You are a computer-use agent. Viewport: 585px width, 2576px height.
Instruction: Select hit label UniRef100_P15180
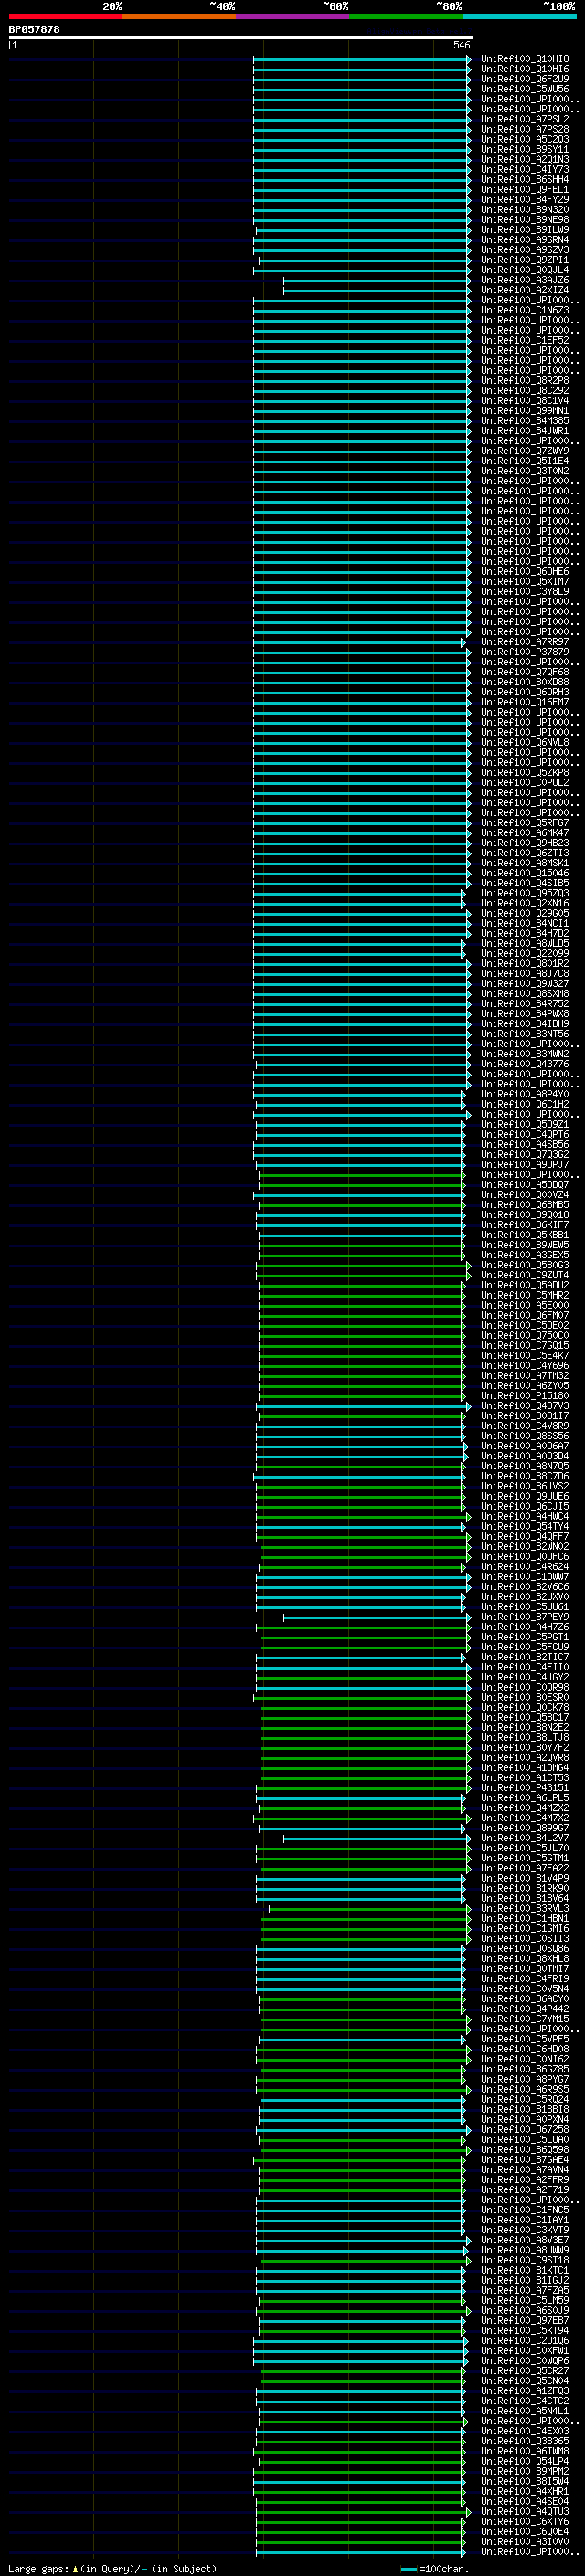tap(525, 1395)
